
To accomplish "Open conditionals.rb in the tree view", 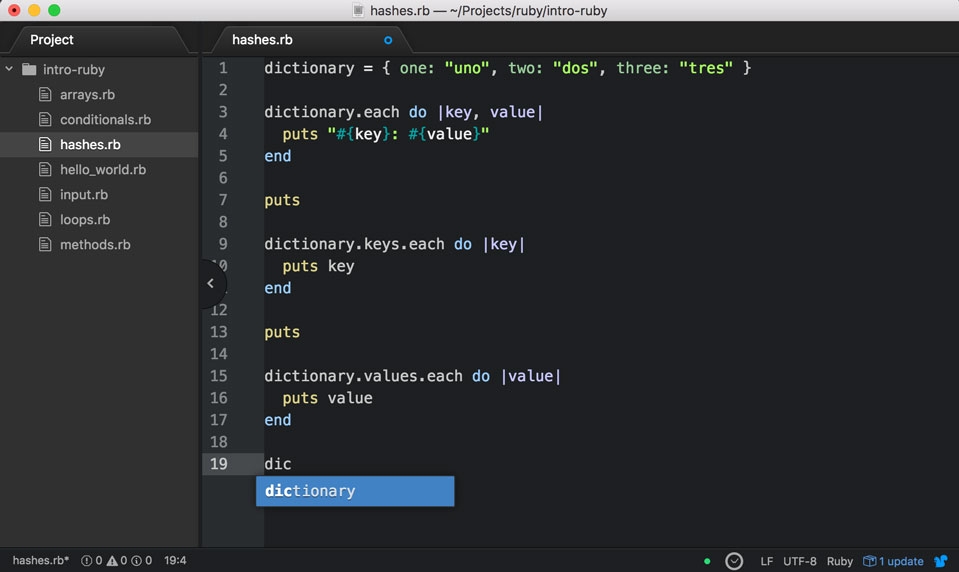I will (105, 120).
